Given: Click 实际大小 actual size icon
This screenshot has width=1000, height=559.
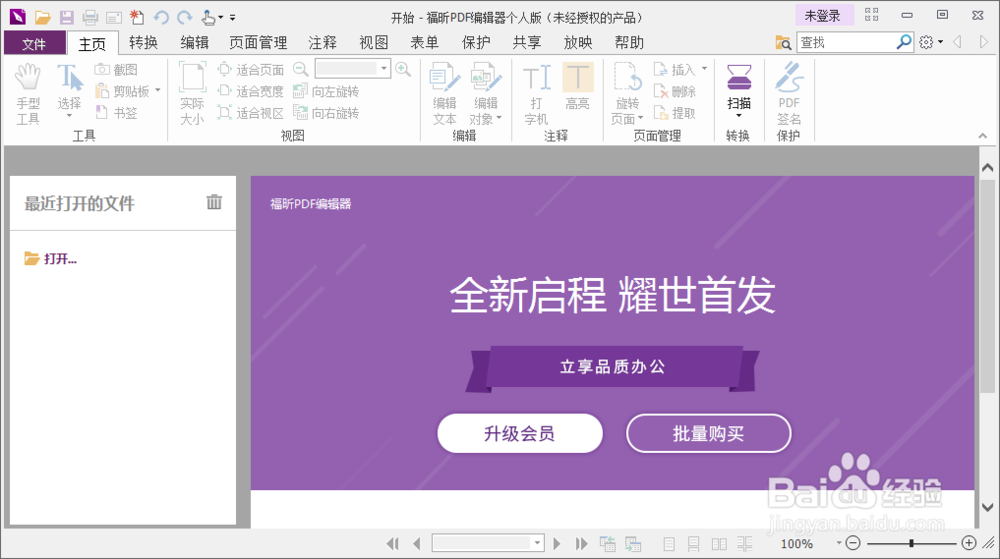Looking at the screenshot, I should (192, 94).
